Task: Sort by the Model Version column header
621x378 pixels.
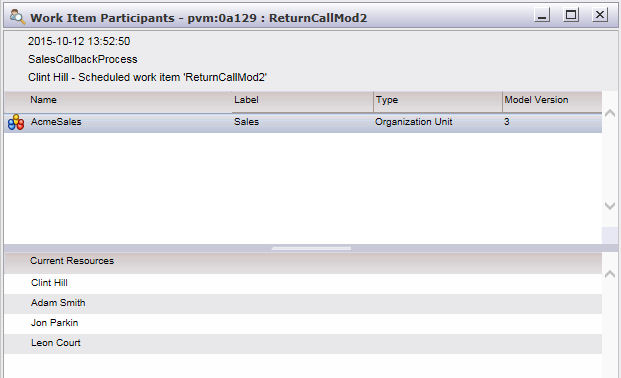Action: click(x=552, y=101)
